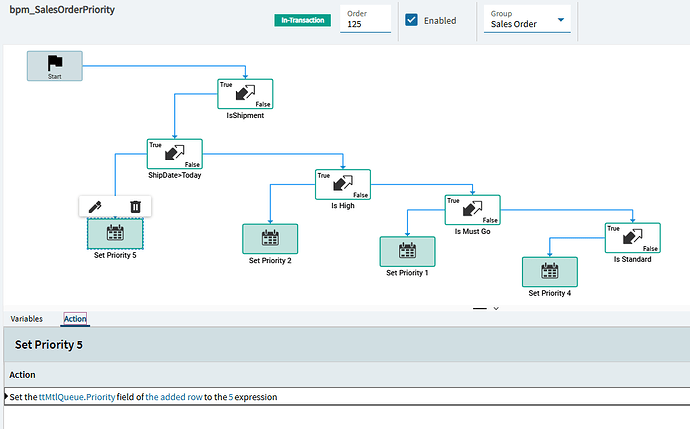690x429 pixels.
Task: Click the pencil edit icon
Action: 95,206
